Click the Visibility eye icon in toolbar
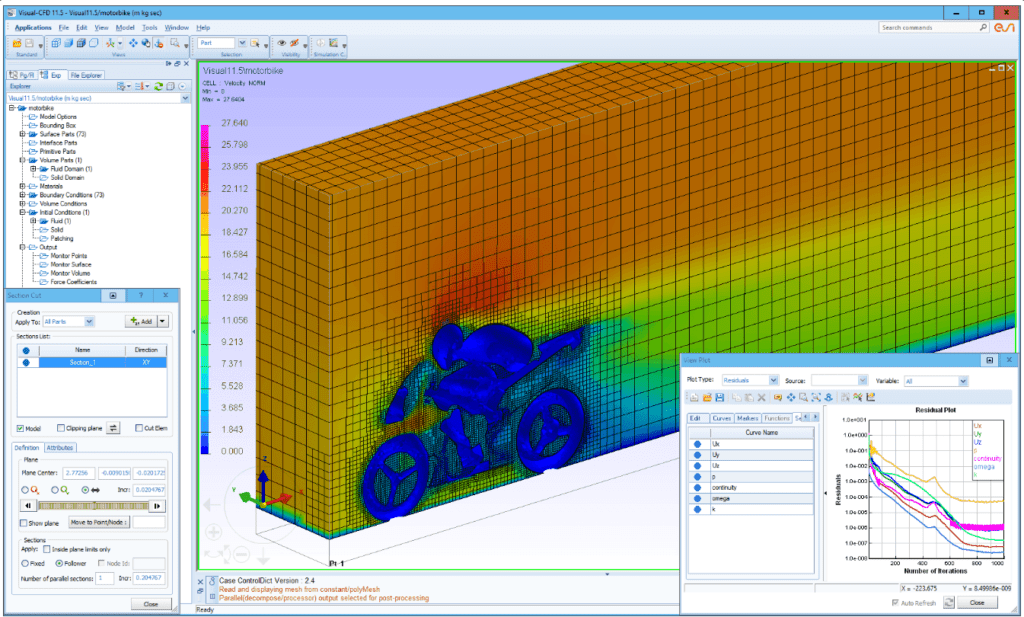This screenshot has height=617, width=1024. coord(282,41)
